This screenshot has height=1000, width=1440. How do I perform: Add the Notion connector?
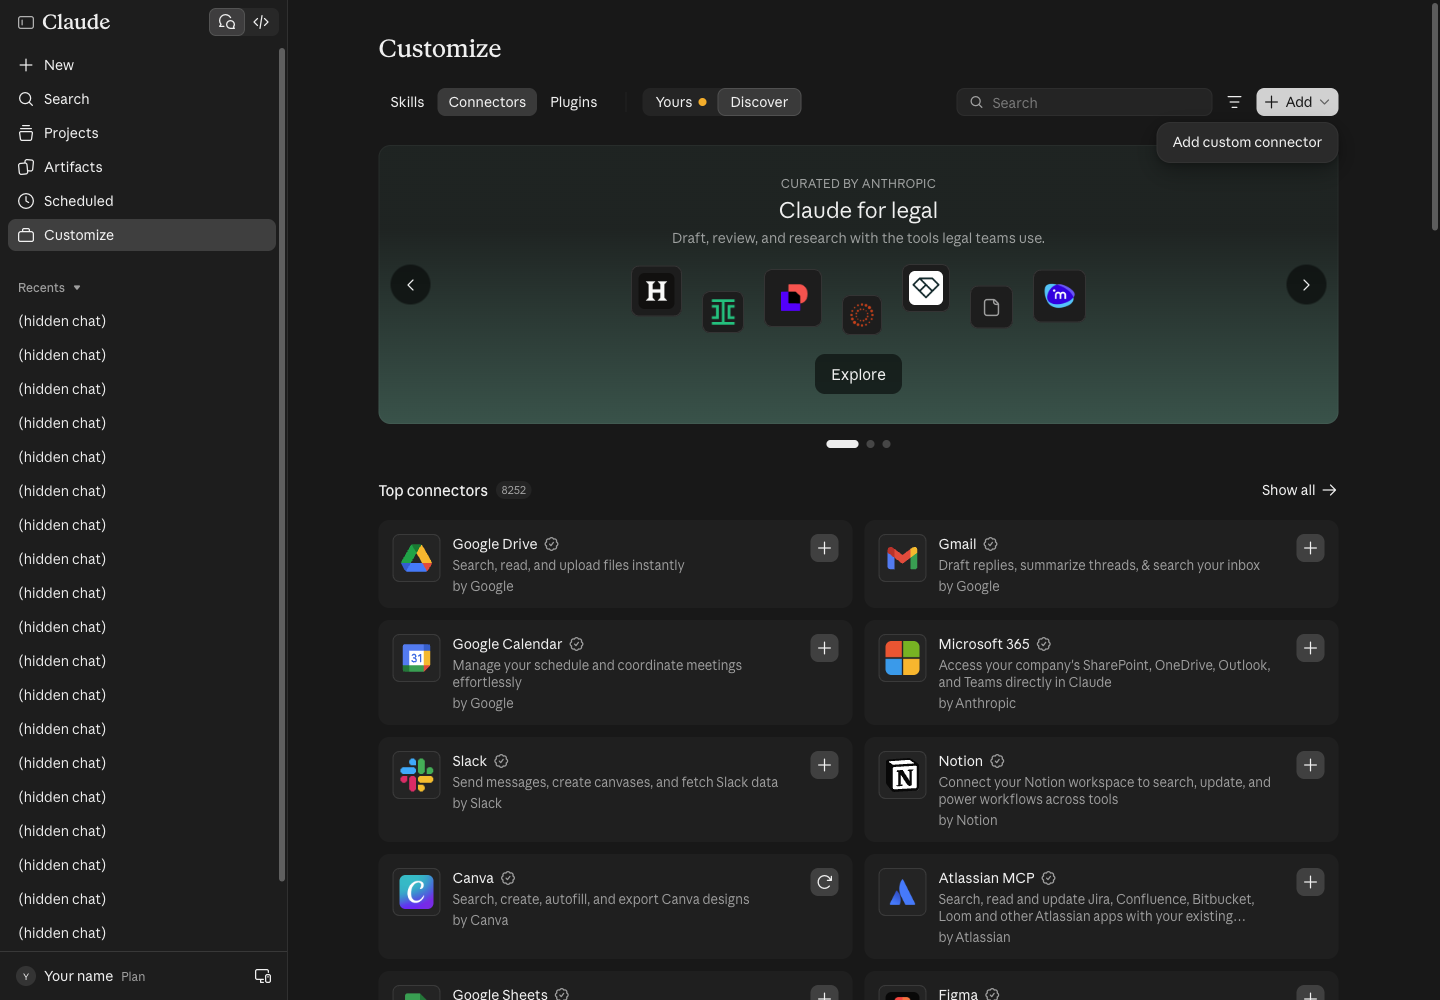[1310, 765]
